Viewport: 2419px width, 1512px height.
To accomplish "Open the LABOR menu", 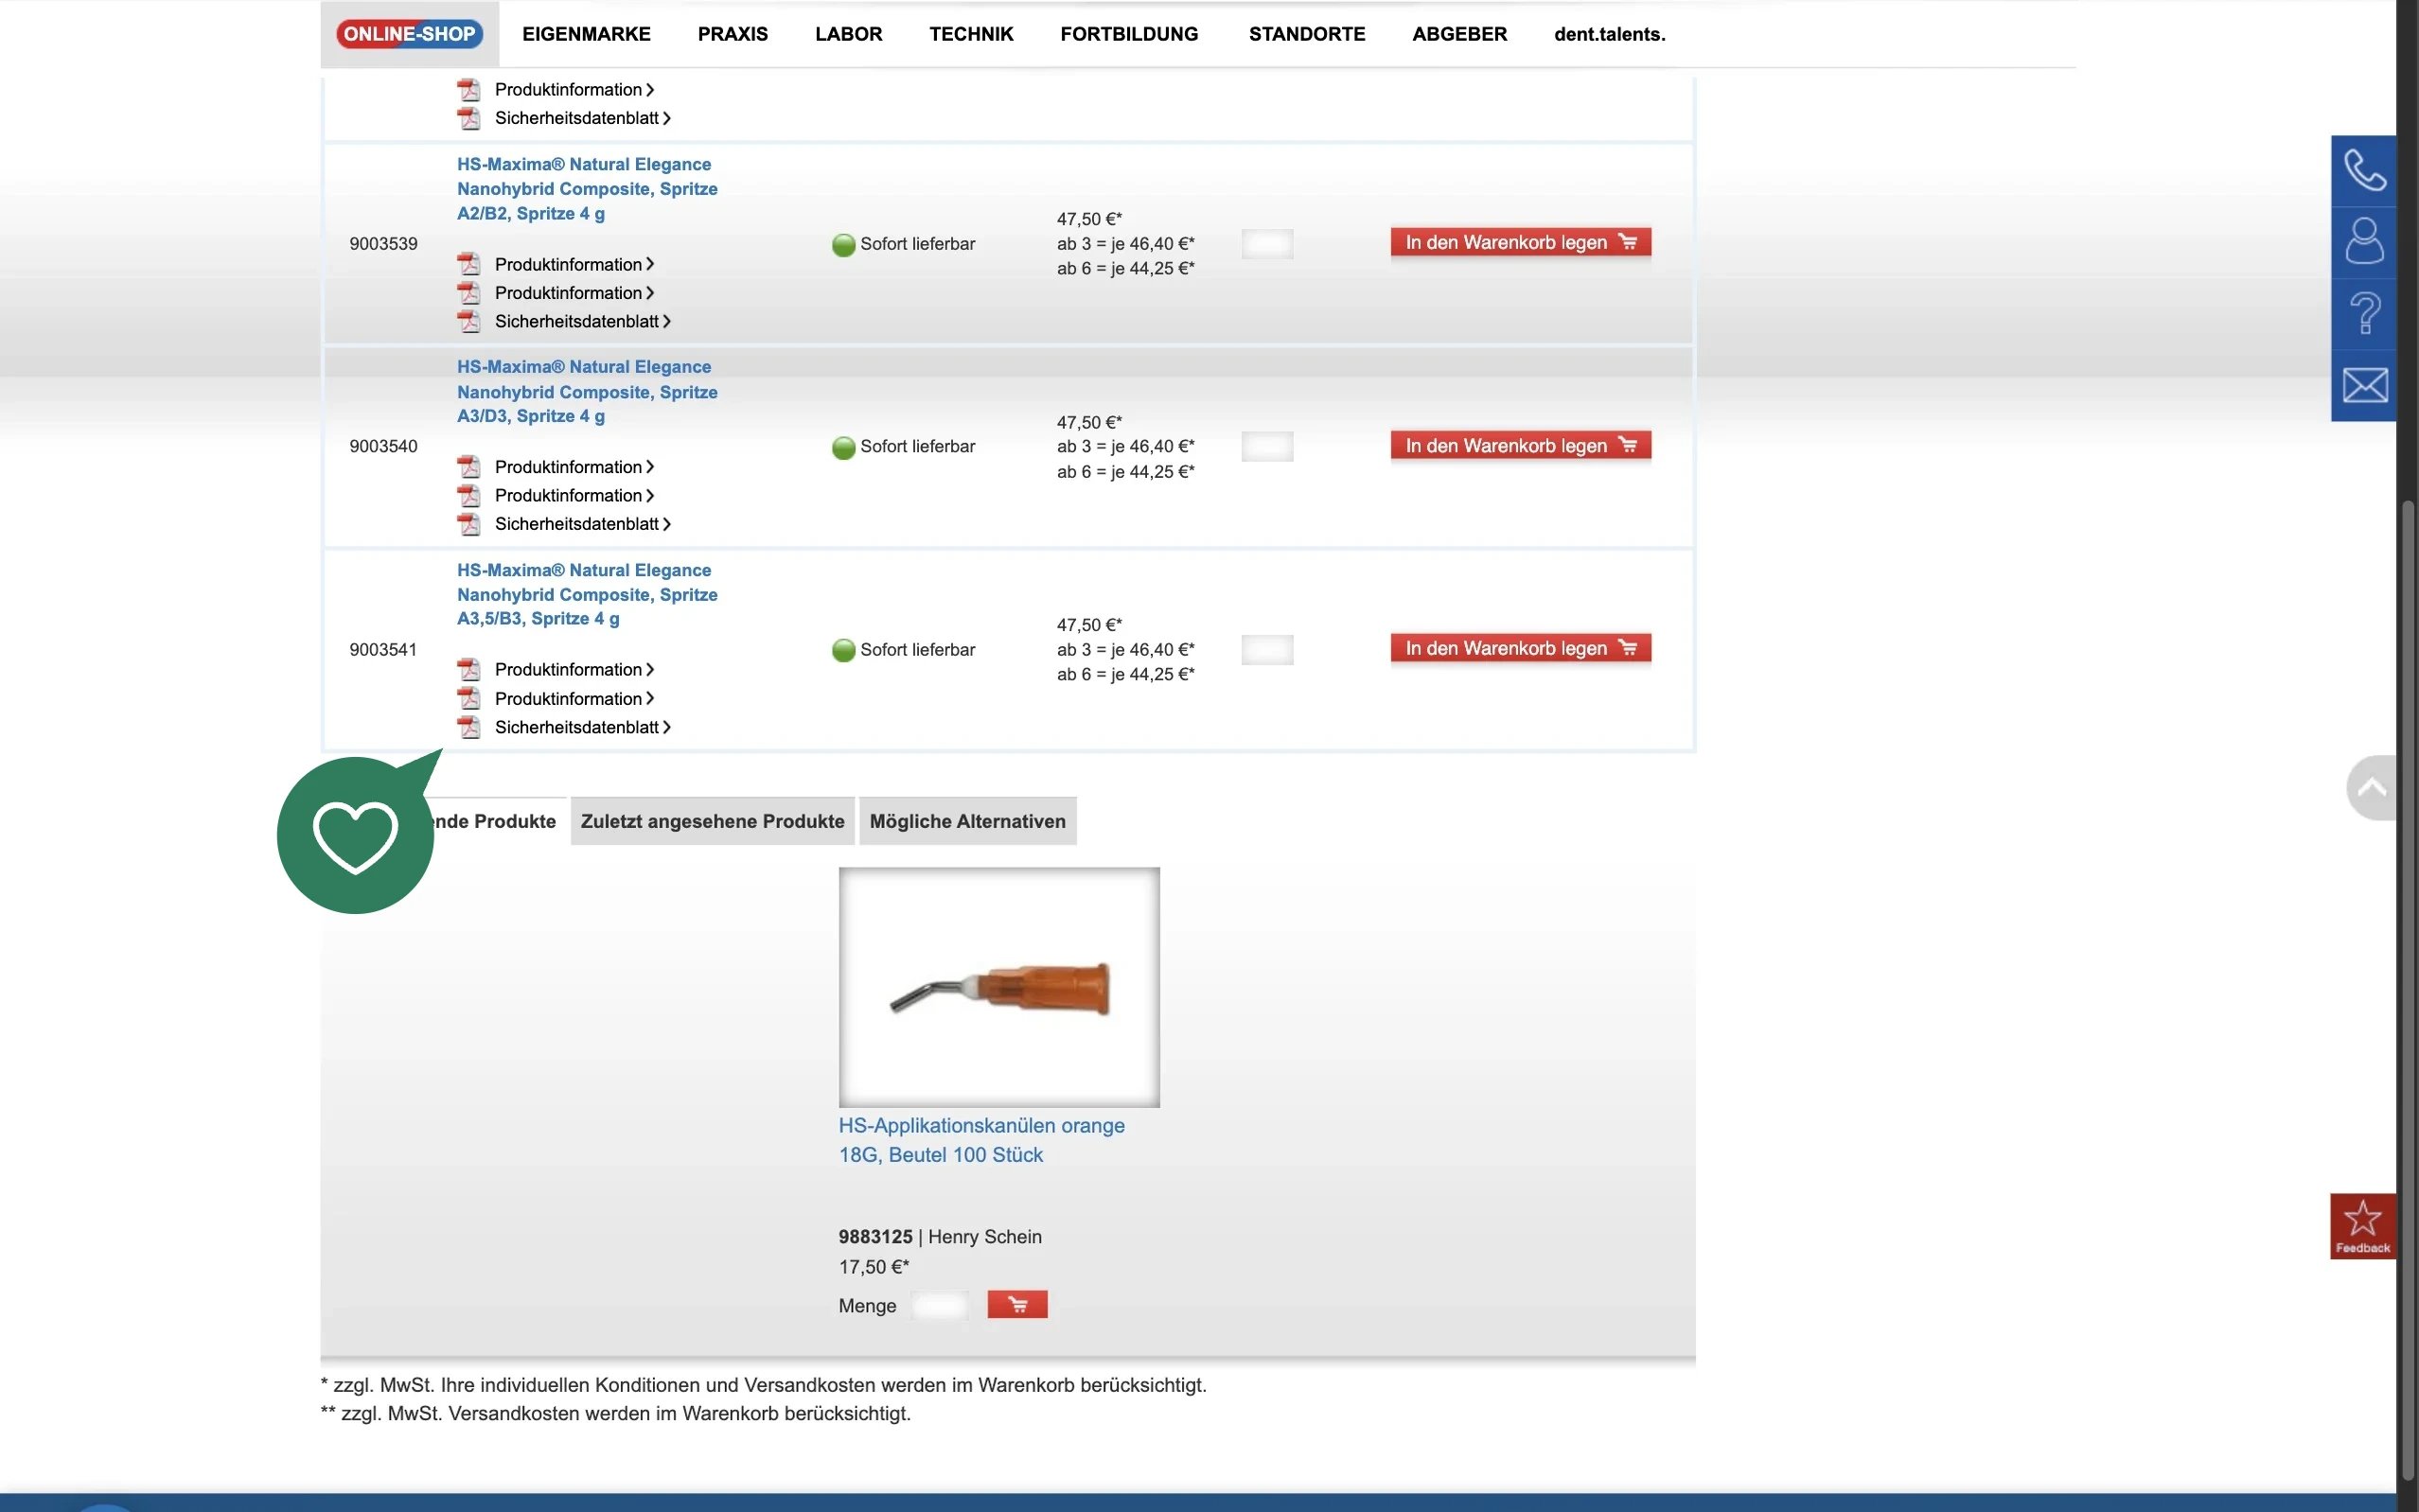I will tap(849, 34).
